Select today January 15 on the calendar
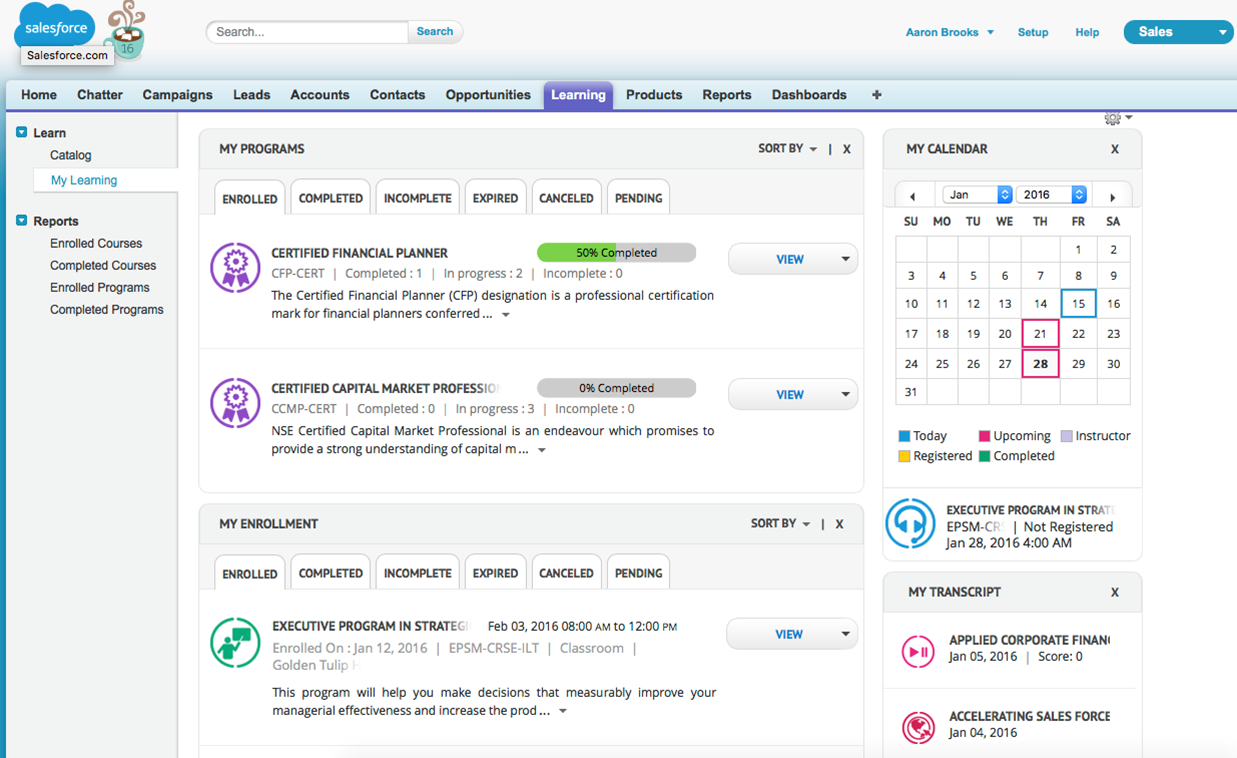1237x758 pixels. tap(1078, 304)
